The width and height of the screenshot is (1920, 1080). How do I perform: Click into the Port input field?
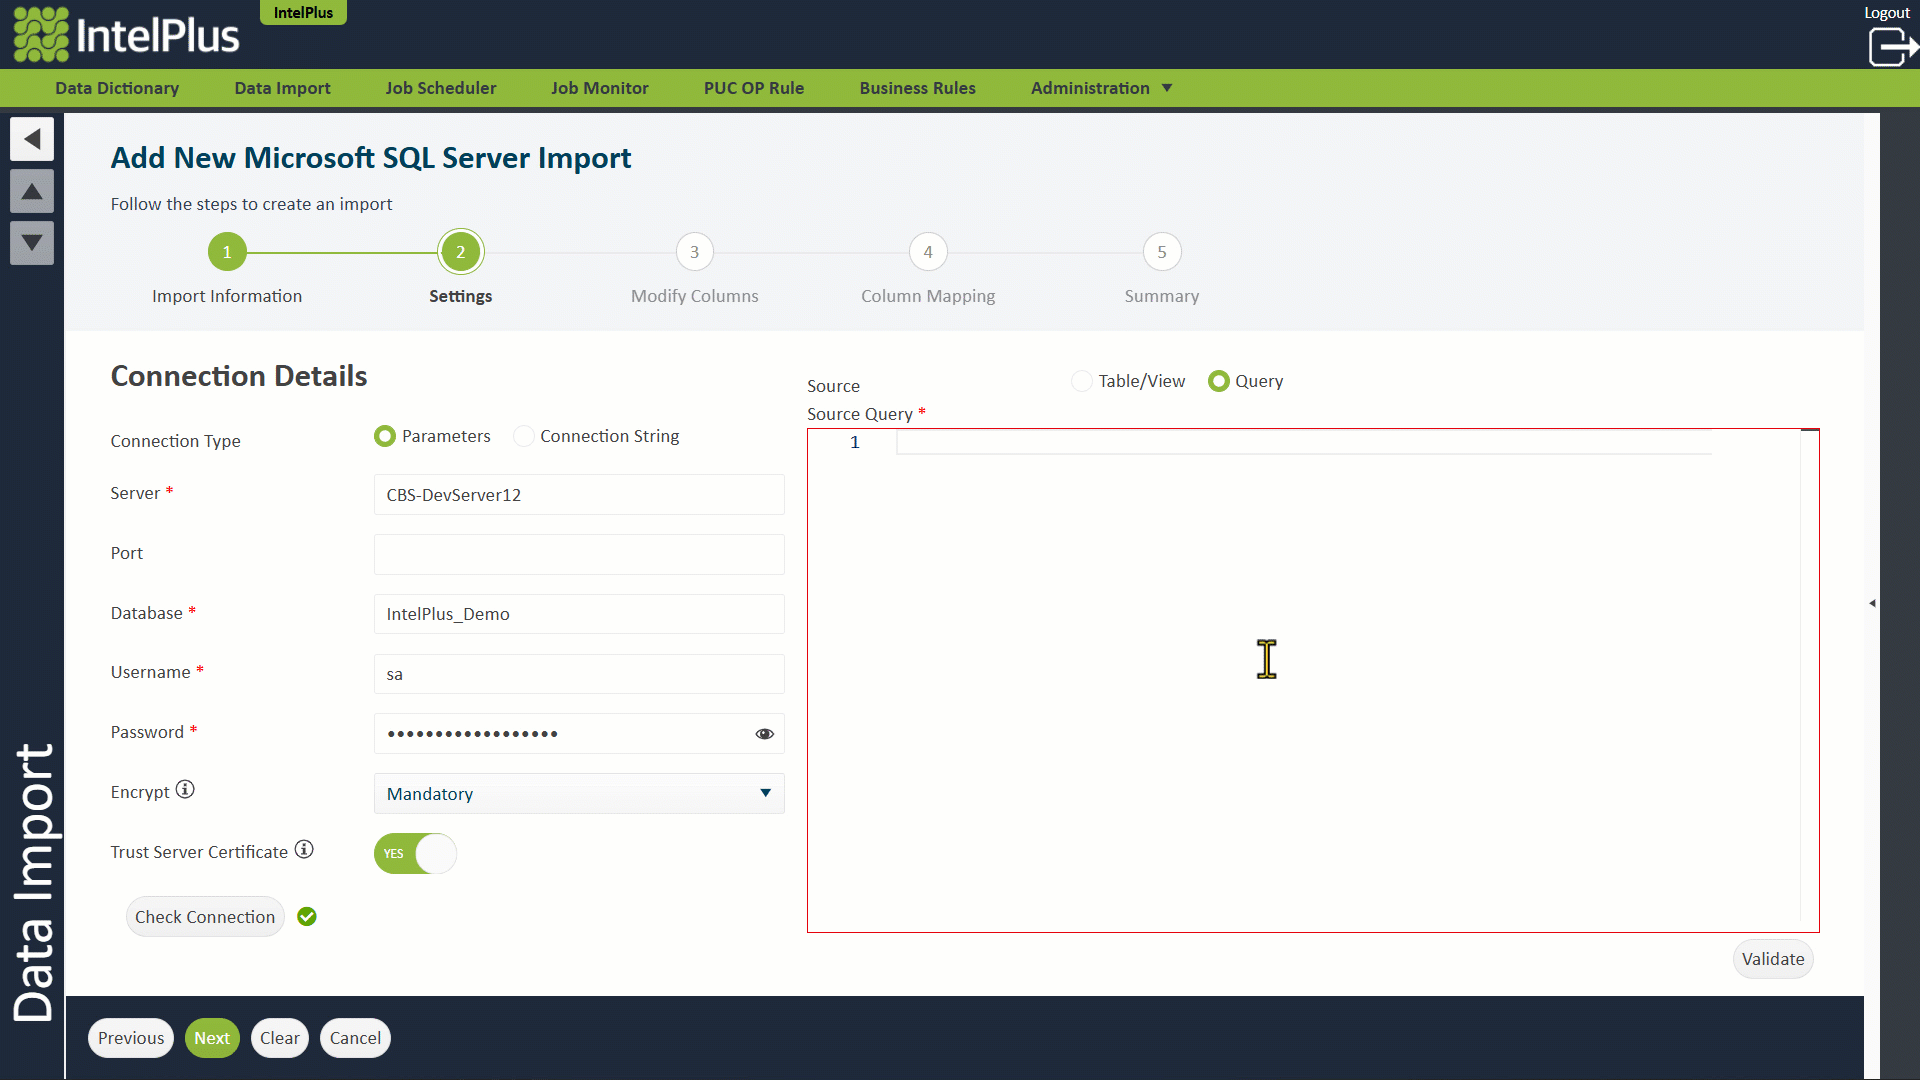tap(579, 554)
